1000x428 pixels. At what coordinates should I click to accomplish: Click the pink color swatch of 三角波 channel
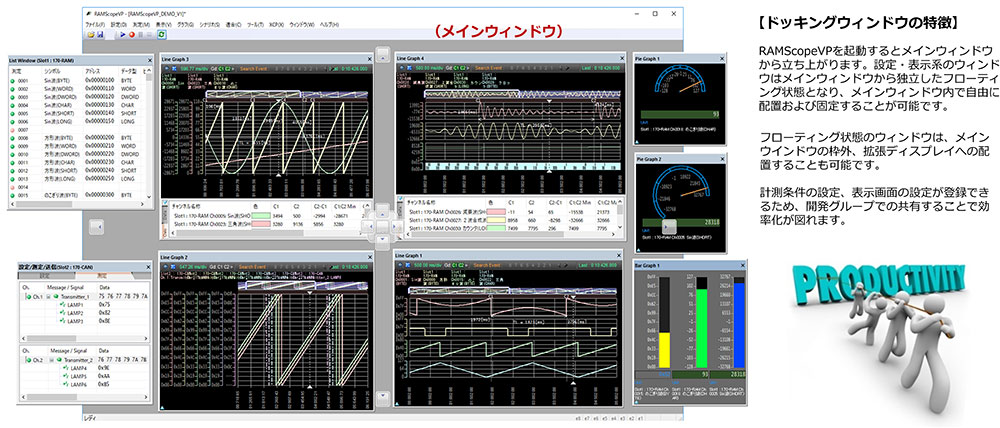[x=259, y=224]
